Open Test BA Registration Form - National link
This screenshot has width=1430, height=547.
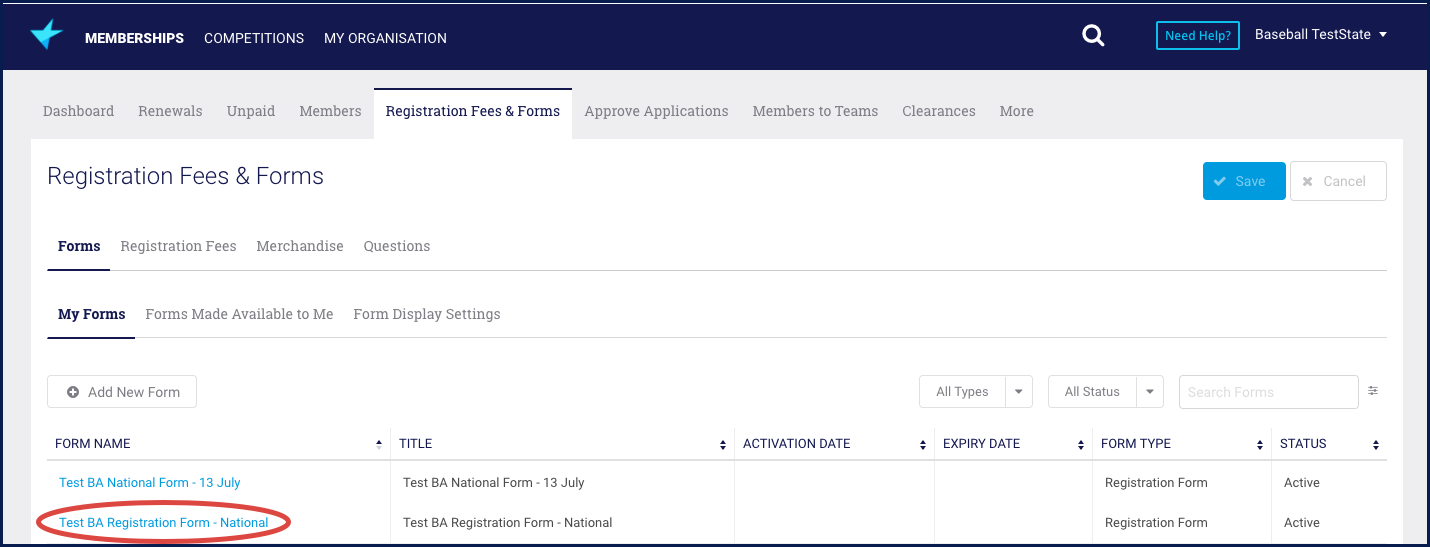pos(164,522)
